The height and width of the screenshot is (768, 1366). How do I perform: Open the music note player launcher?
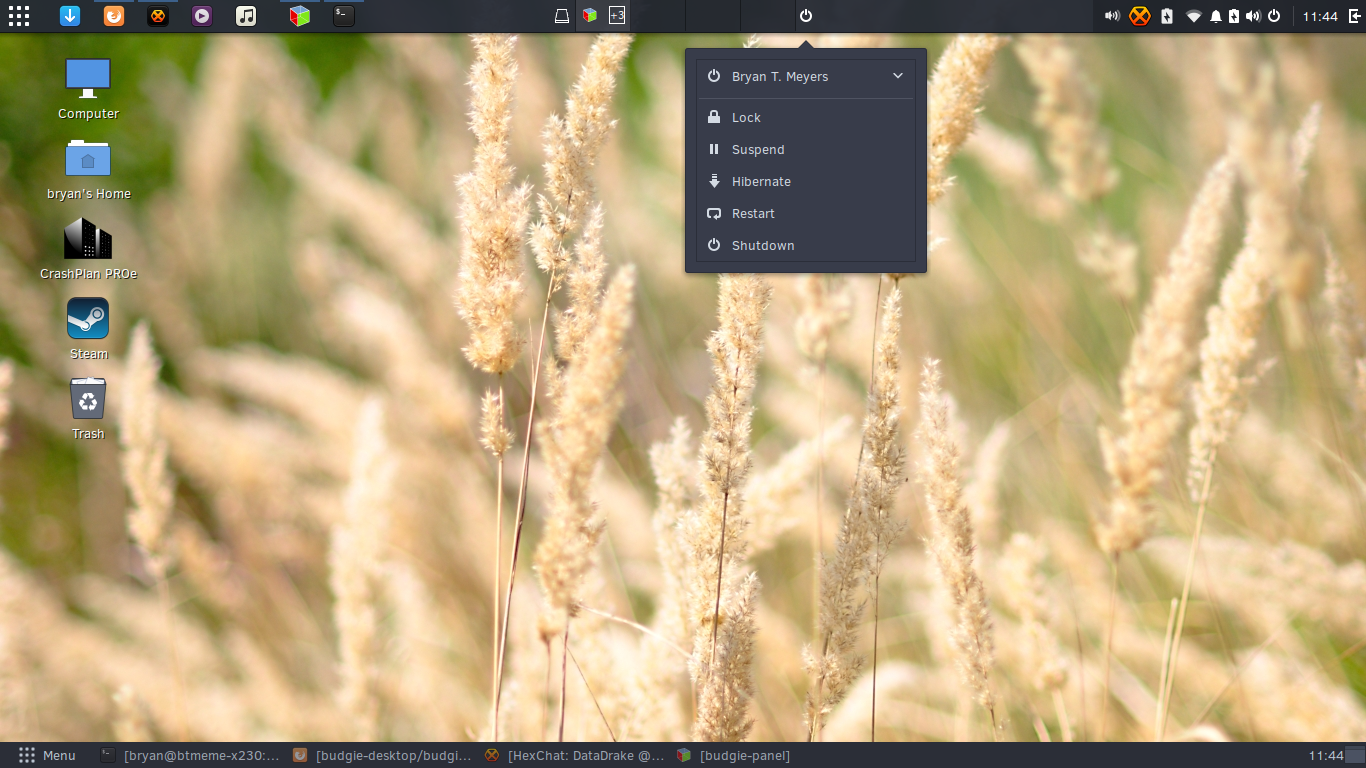[246, 16]
